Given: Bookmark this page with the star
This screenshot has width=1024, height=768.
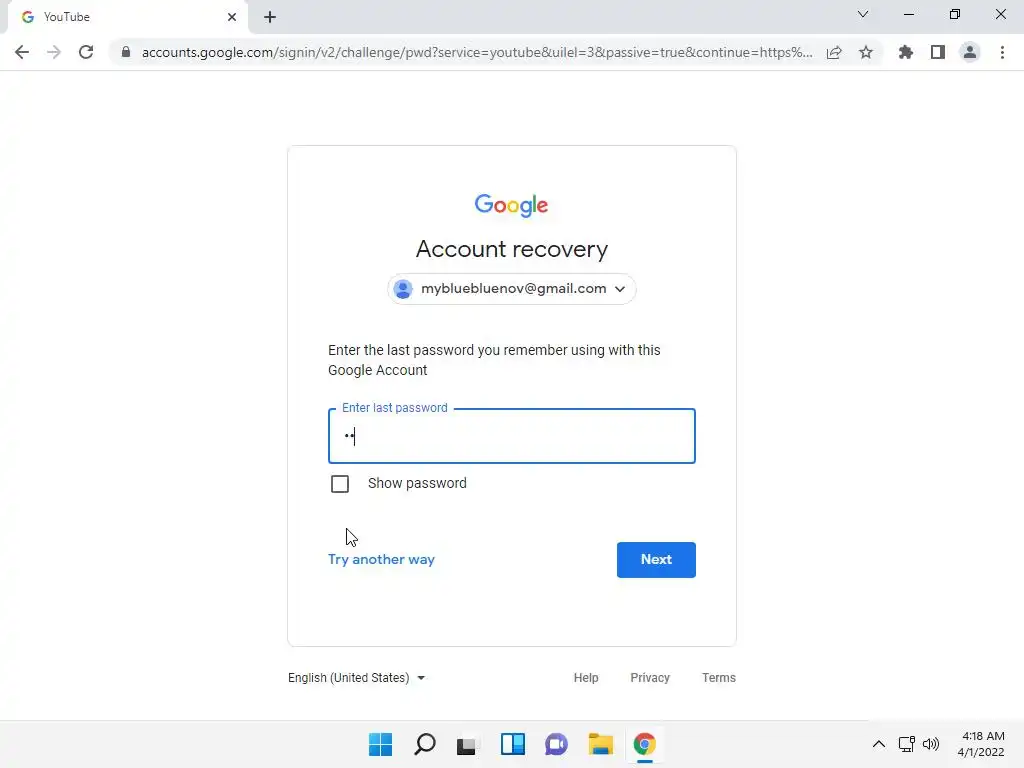Looking at the screenshot, I should (x=866, y=52).
